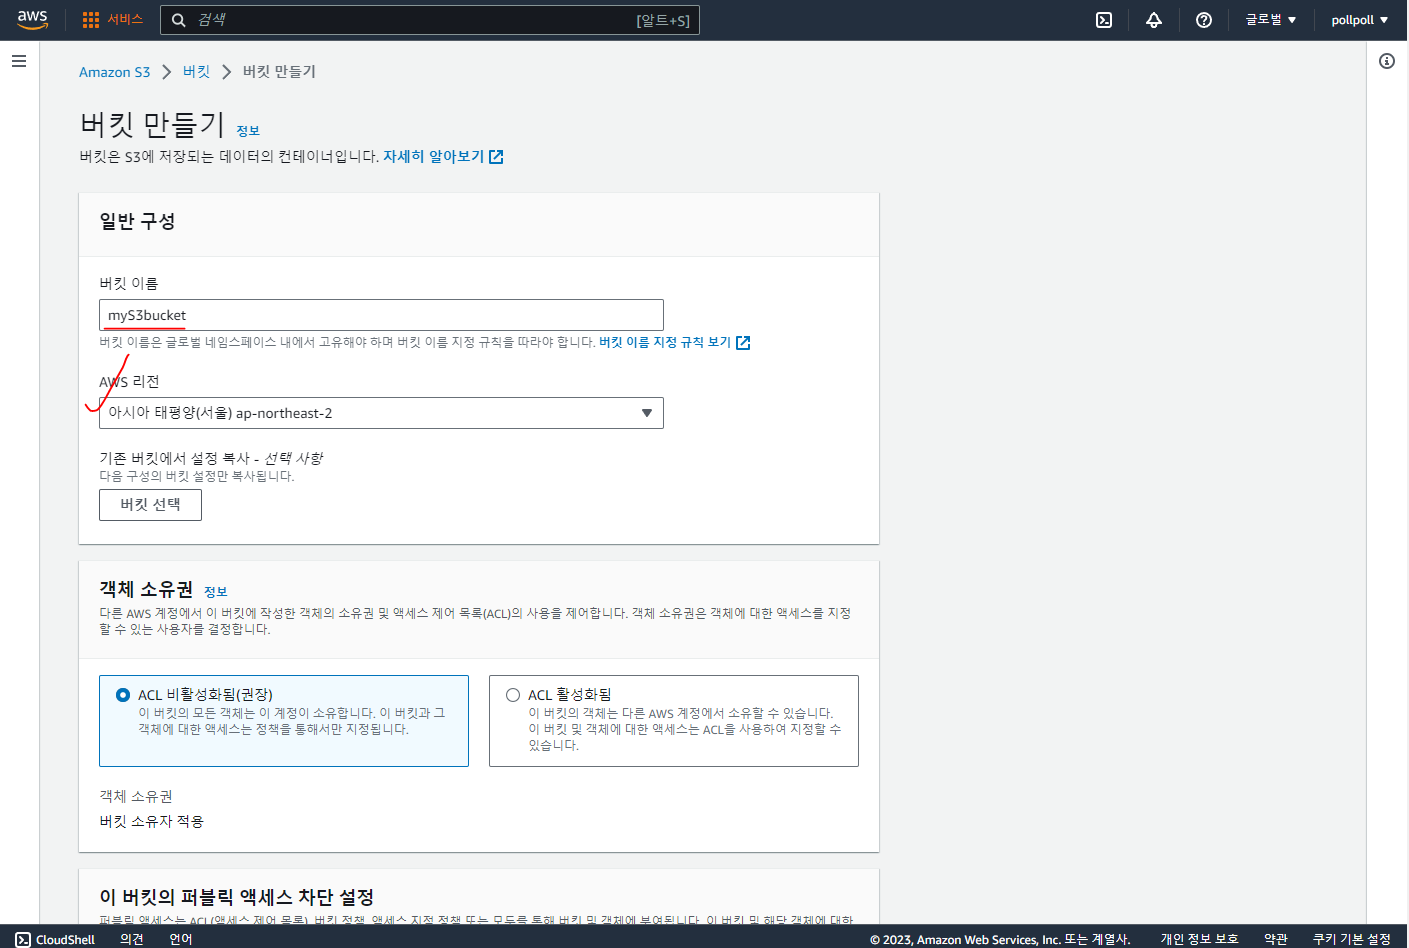Toggle the side navigation hamburger menu
The height and width of the screenshot is (948, 1409).
(19, 61)
